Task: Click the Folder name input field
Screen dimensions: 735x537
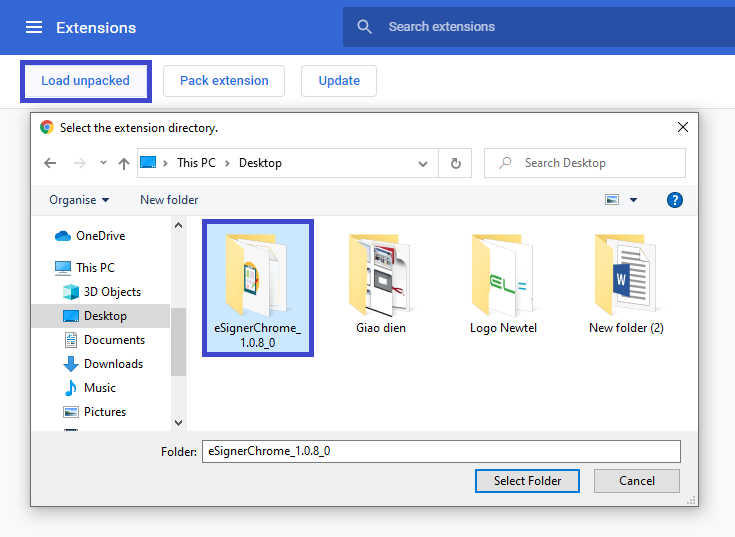Action: (x=440, y=451)
